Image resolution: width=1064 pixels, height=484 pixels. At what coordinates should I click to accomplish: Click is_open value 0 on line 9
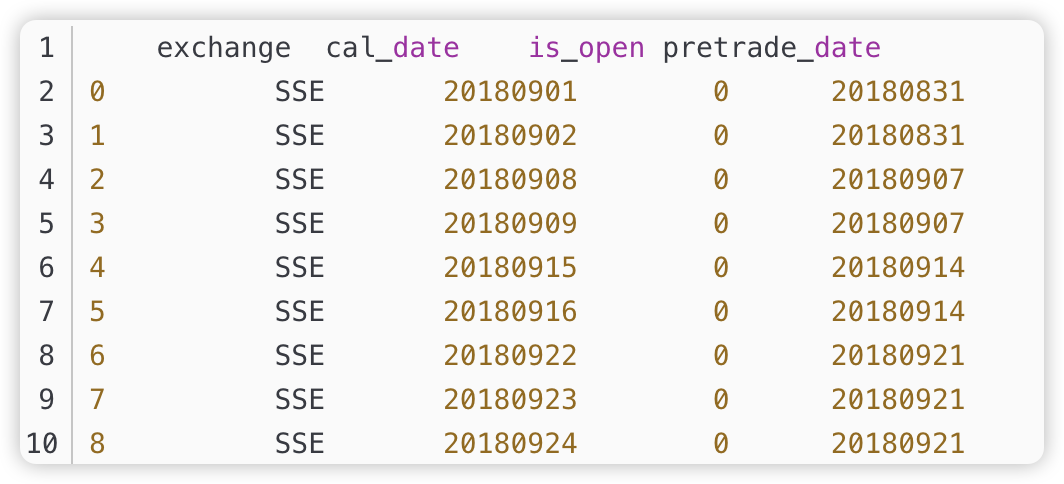(721, 400)
